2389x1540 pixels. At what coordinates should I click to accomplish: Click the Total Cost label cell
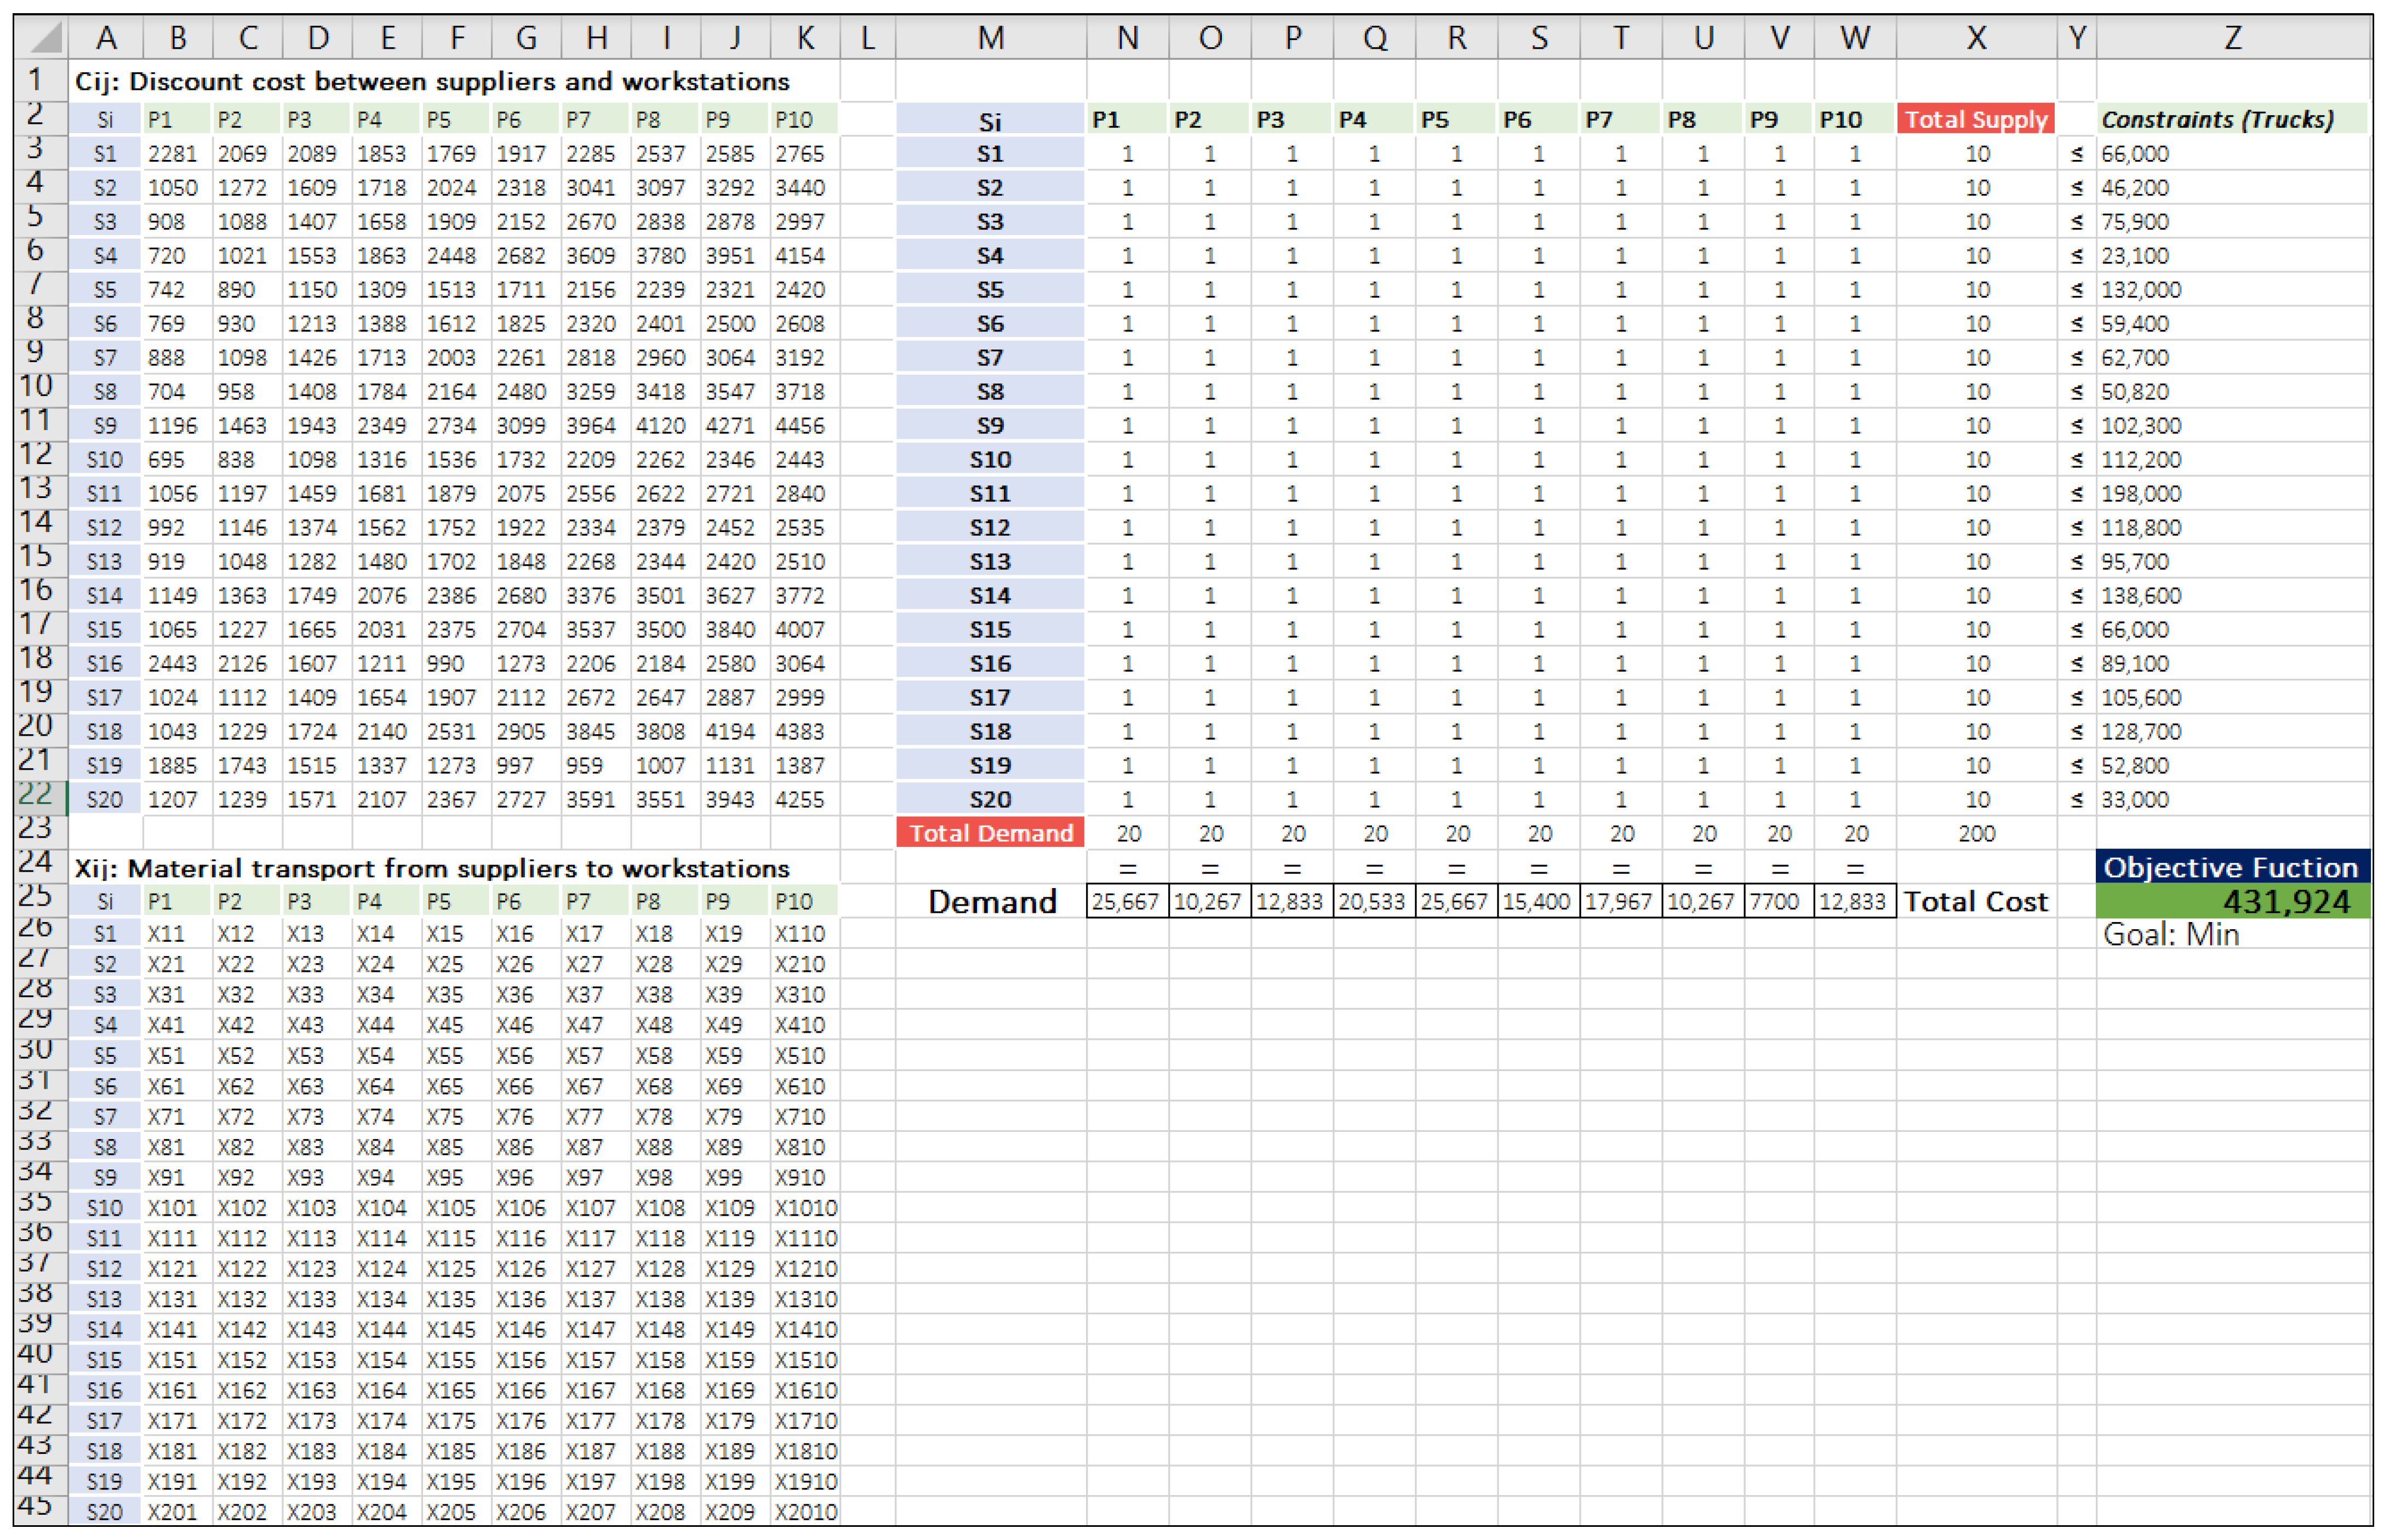pyautogui.click(x=1975, y=902)
